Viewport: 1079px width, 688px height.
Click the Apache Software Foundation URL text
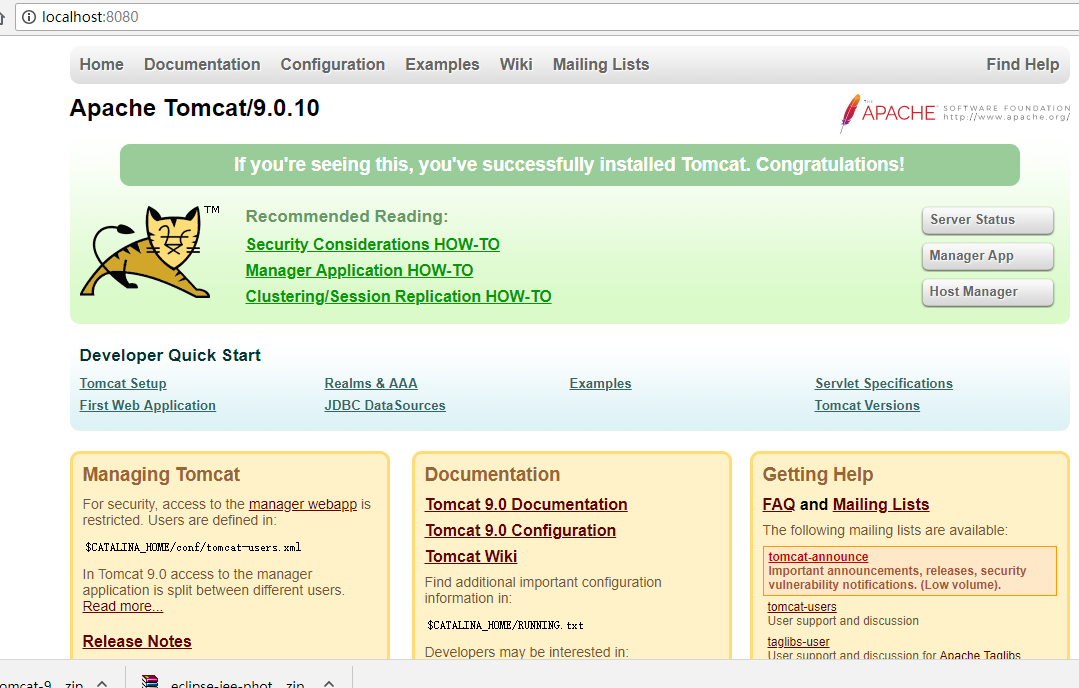[1007, 117]
